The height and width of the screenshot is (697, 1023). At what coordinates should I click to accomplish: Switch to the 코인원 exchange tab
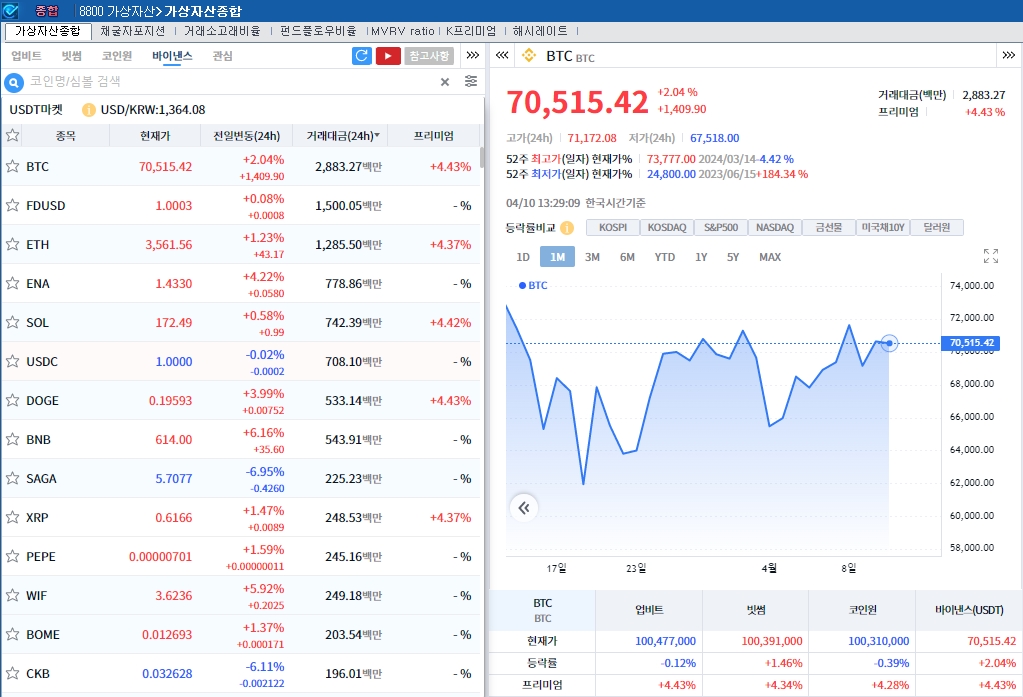[117, 56]
